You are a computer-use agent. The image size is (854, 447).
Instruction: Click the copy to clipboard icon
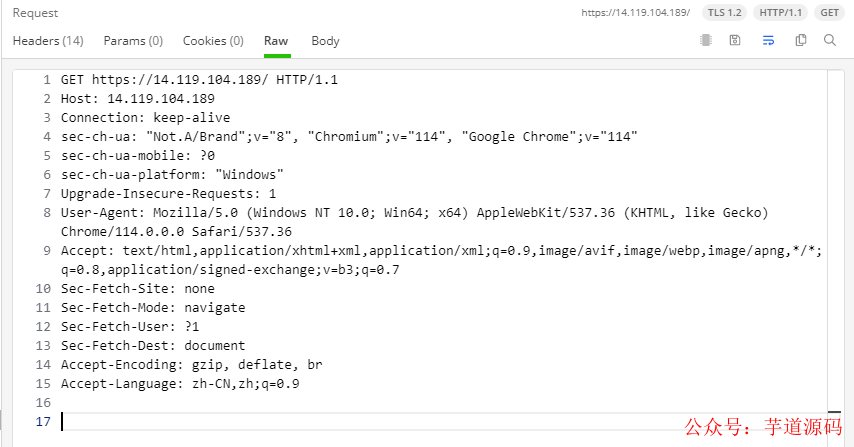point(801,40)
